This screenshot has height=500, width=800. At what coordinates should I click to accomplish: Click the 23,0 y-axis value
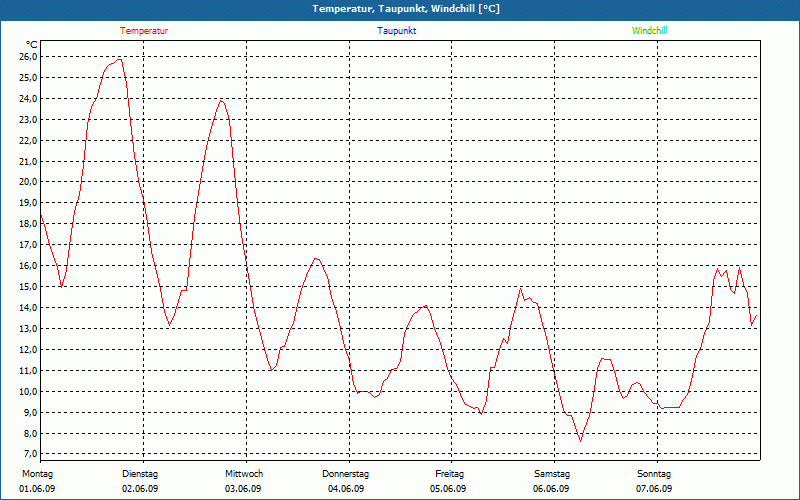pos(29,119)
